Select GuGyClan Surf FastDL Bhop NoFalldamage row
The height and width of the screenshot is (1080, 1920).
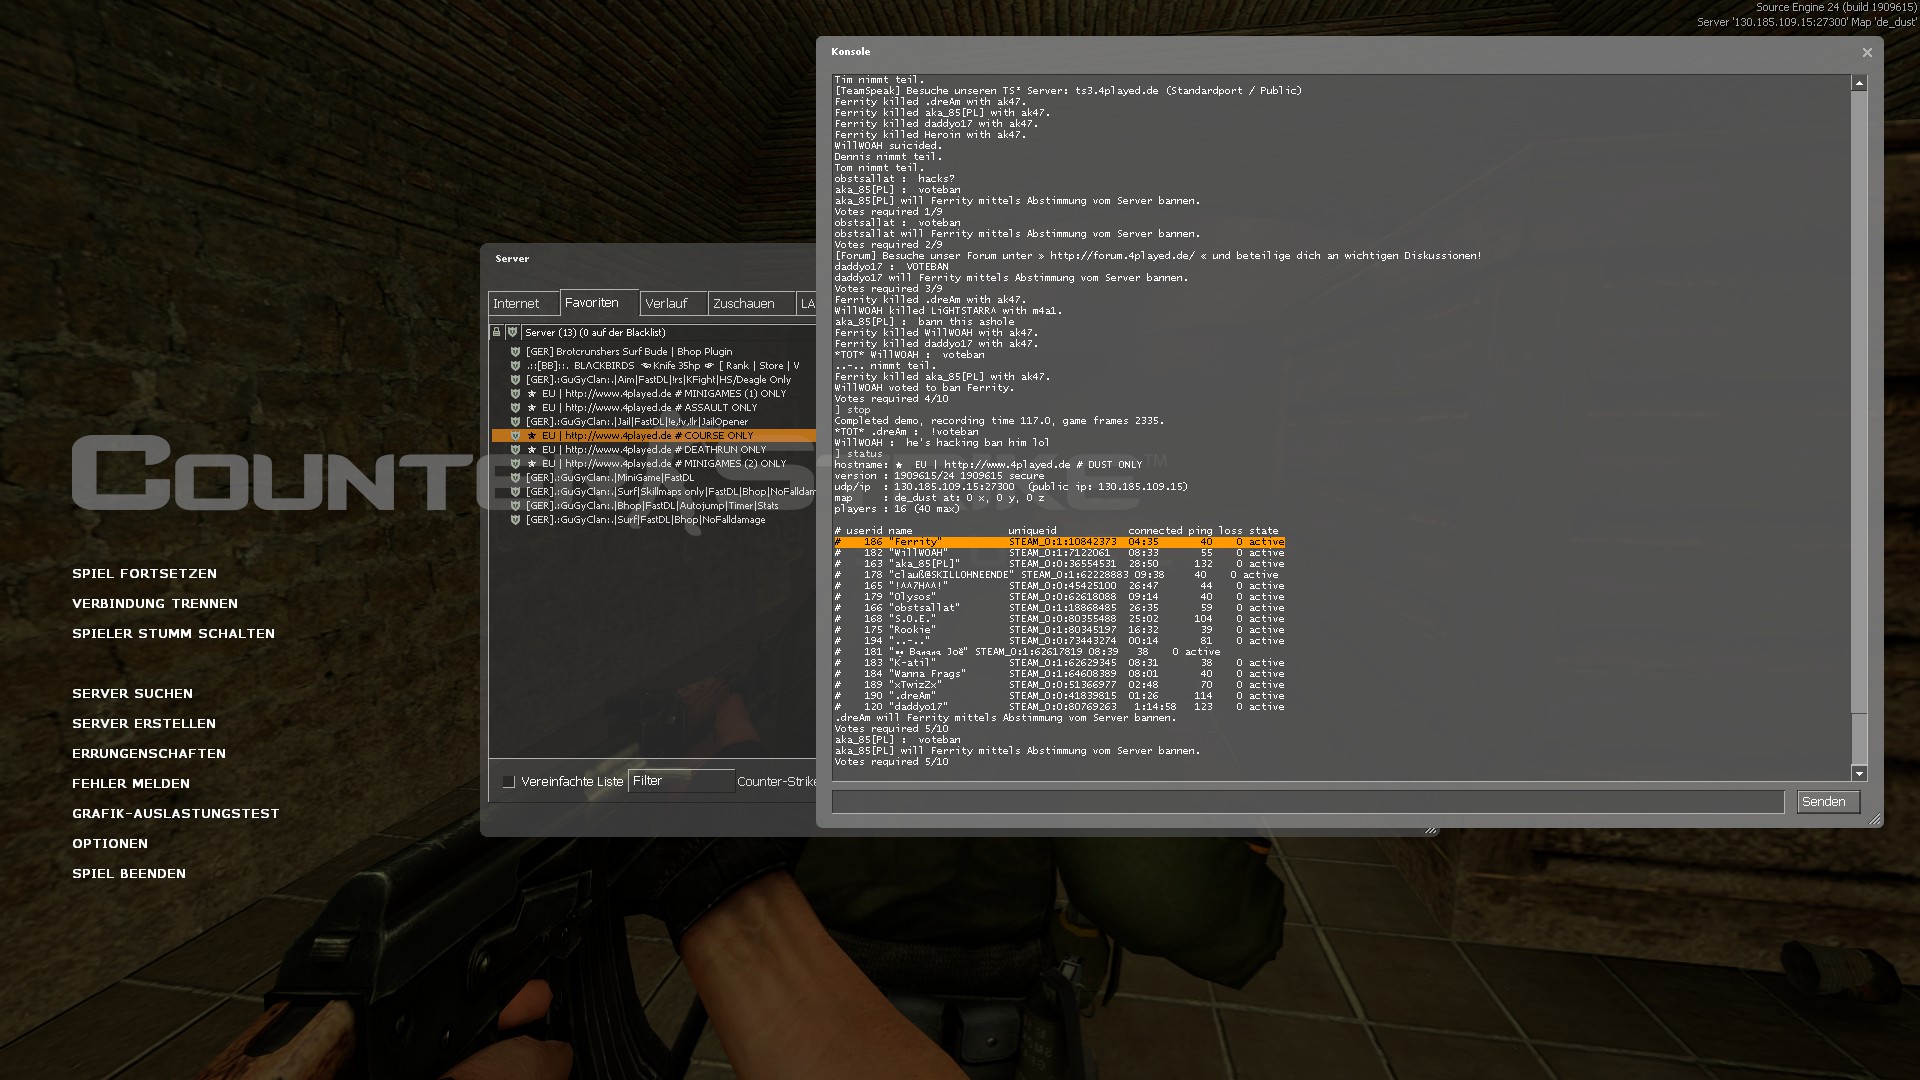click(x=654, y=520)
